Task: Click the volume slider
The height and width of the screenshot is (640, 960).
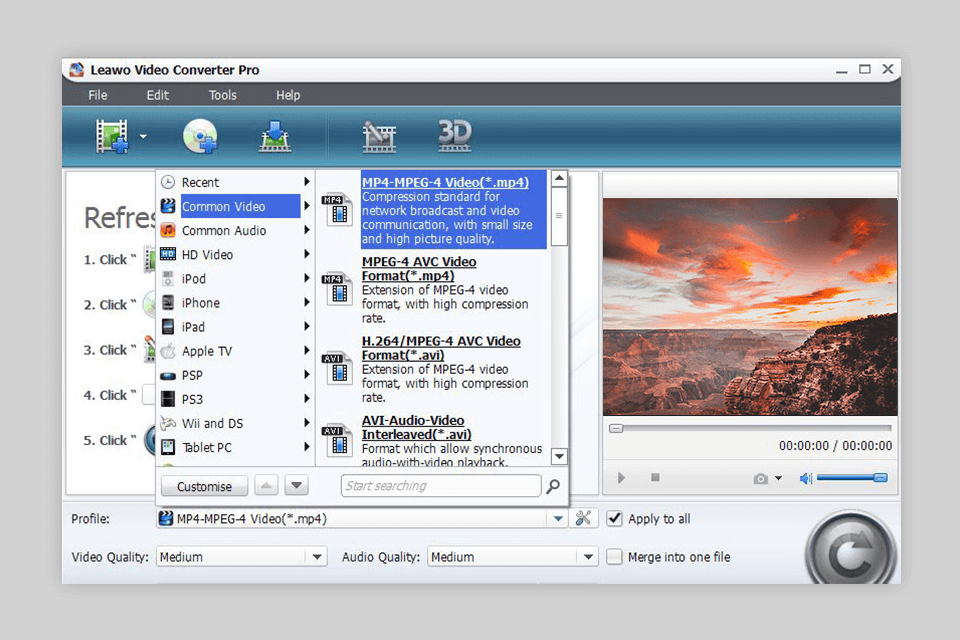Action: click(x=851, y=479)
